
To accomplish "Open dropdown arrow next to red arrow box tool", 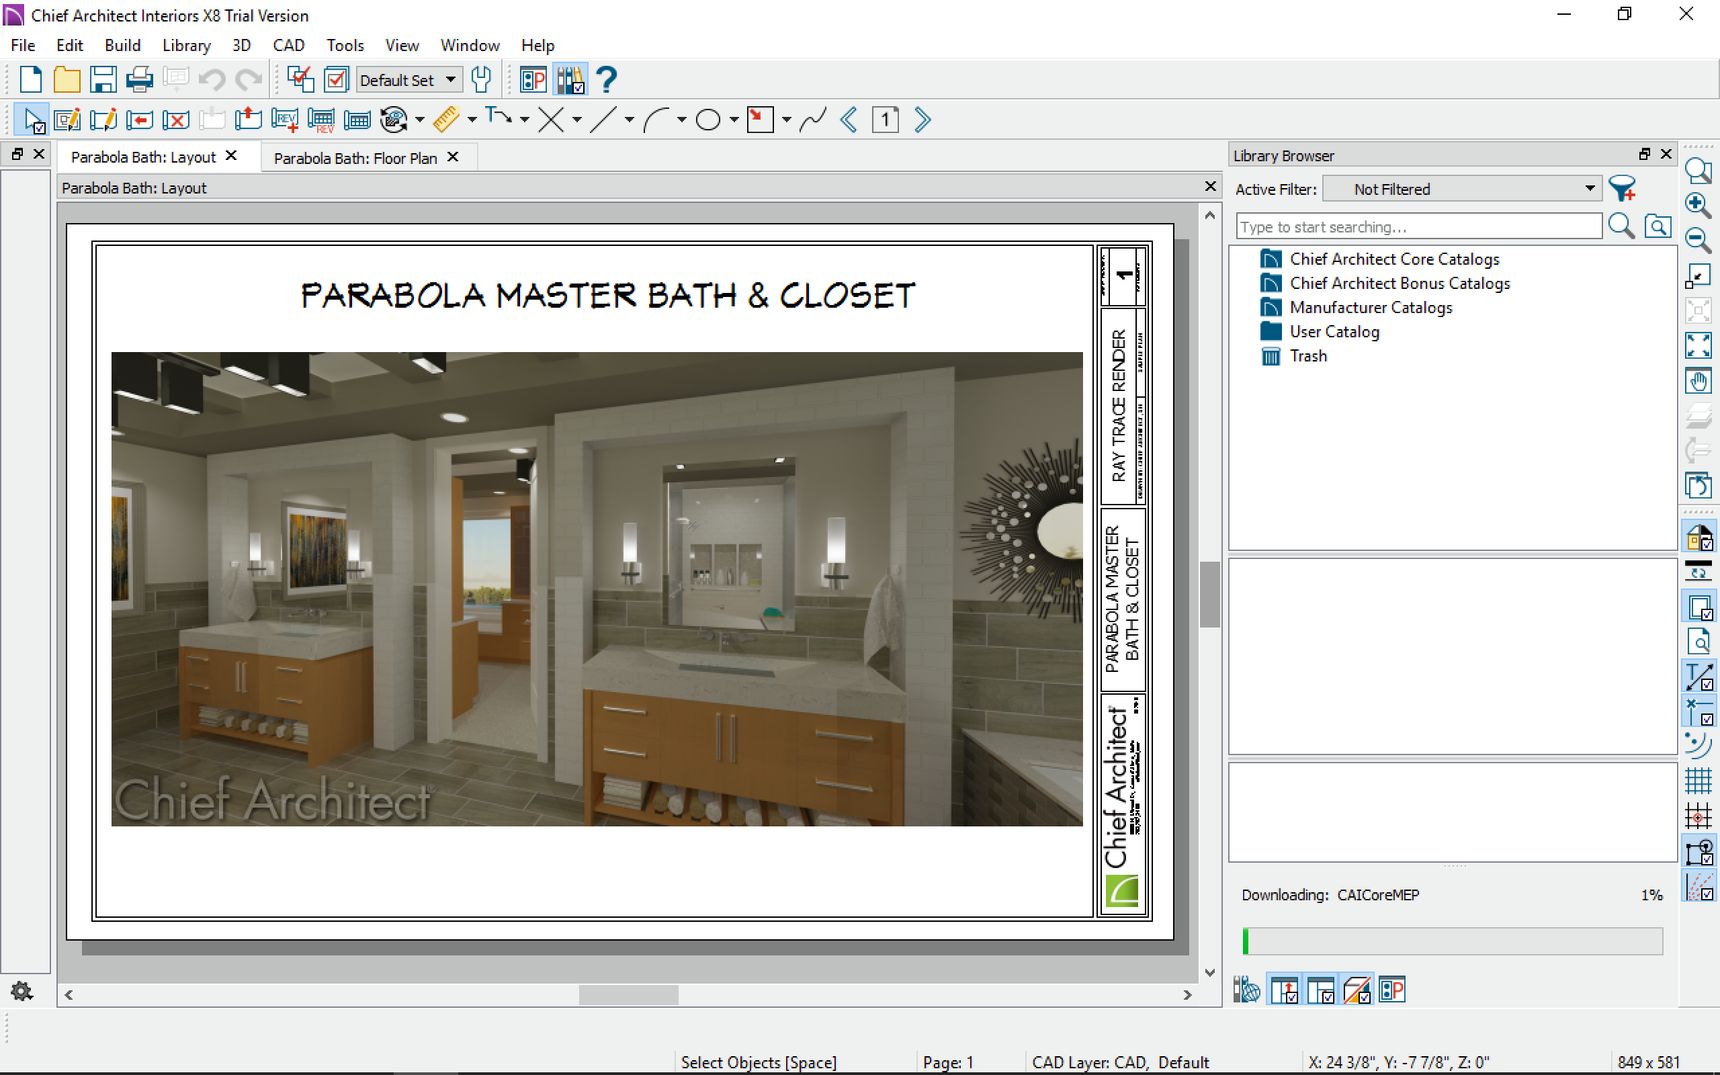I will [x=786, y=120].
